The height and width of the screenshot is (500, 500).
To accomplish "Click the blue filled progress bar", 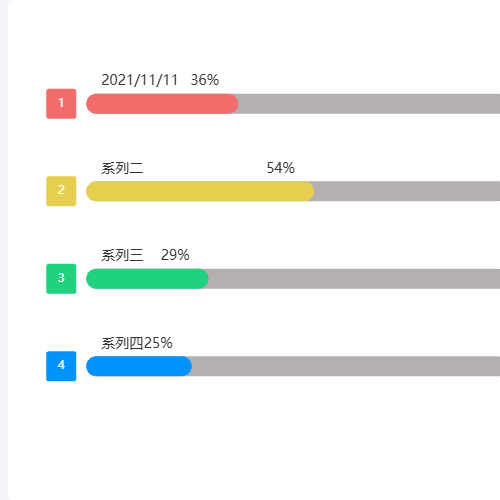I will coord(139,366).
